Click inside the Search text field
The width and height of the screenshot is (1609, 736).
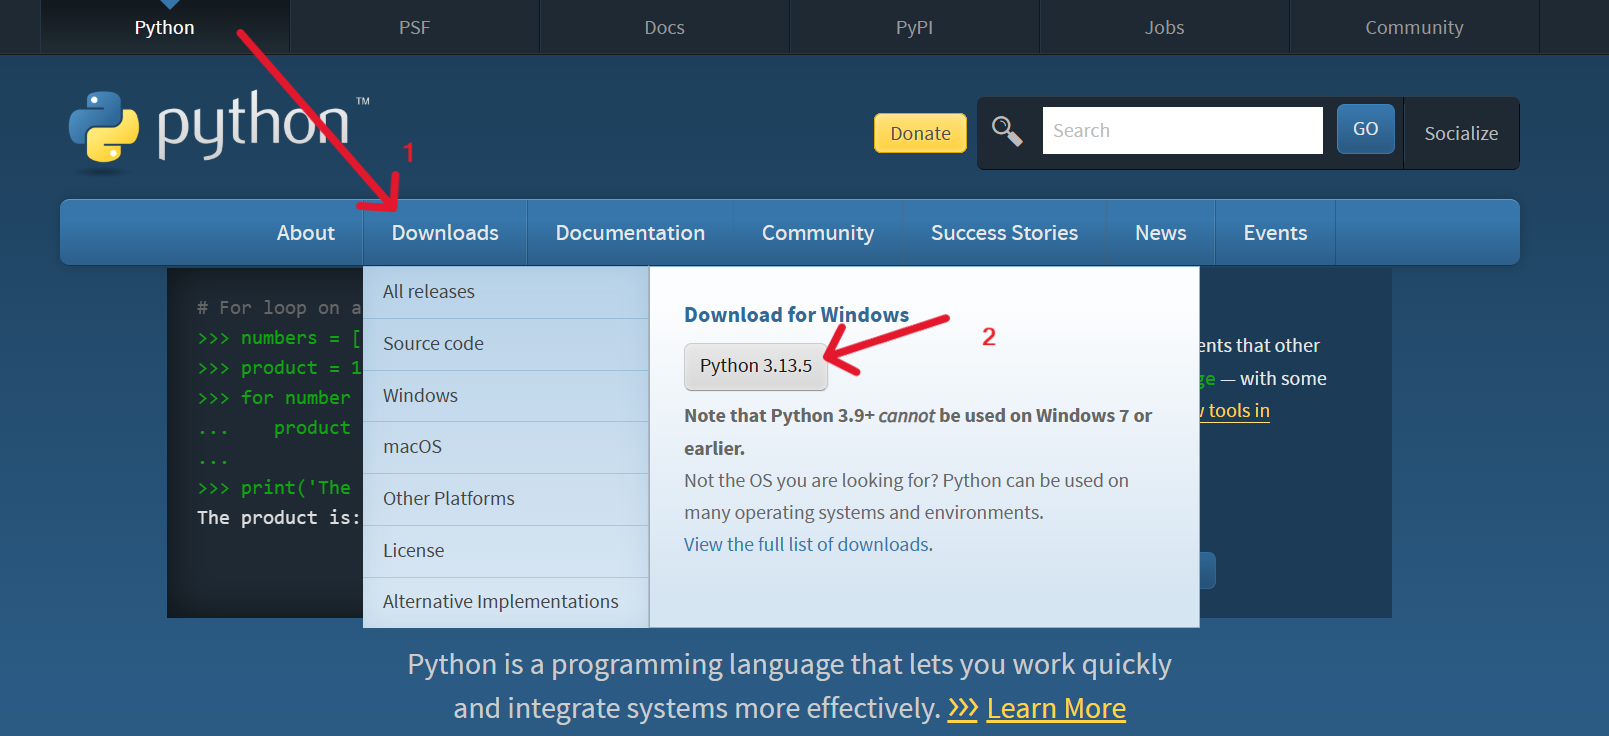coord(1182,131)
